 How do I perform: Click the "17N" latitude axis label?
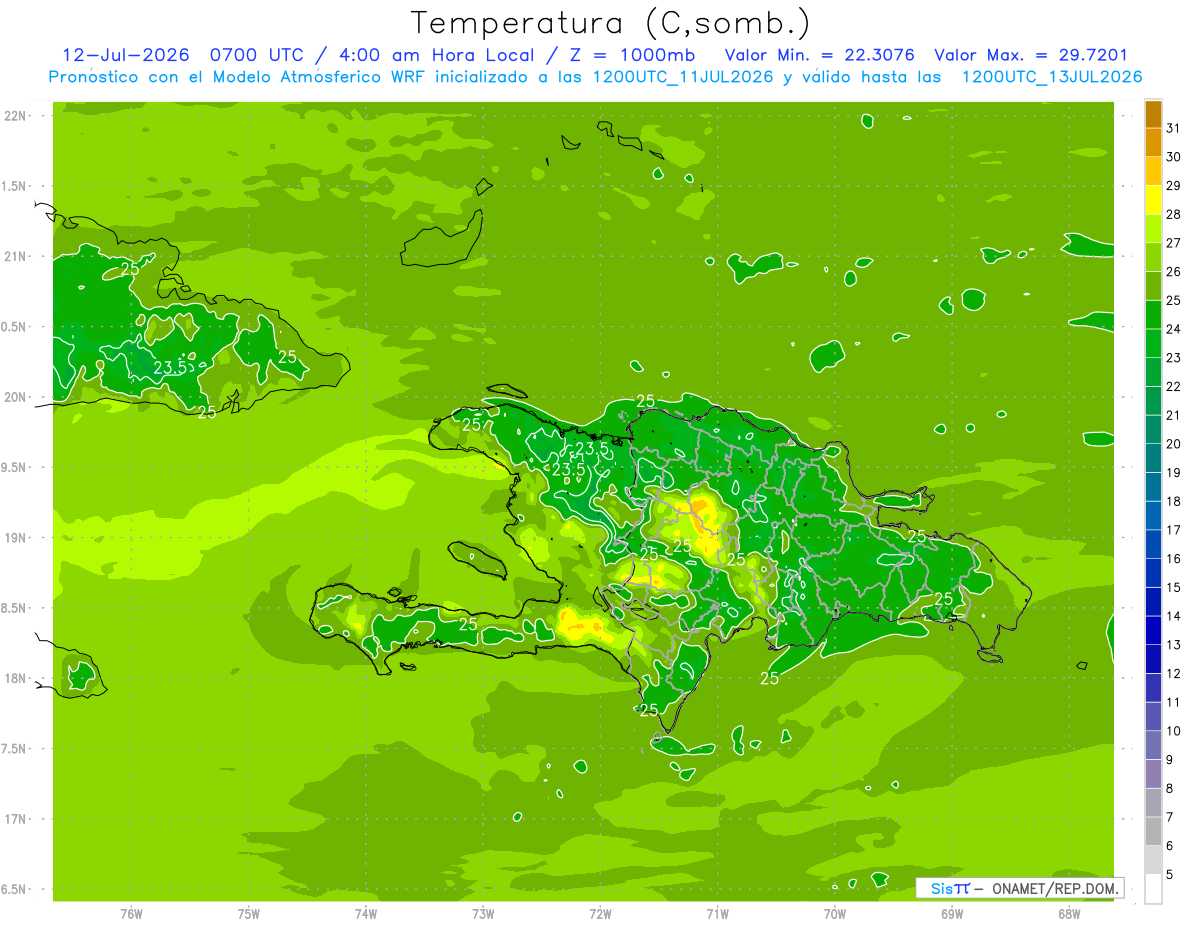[17, 819]
